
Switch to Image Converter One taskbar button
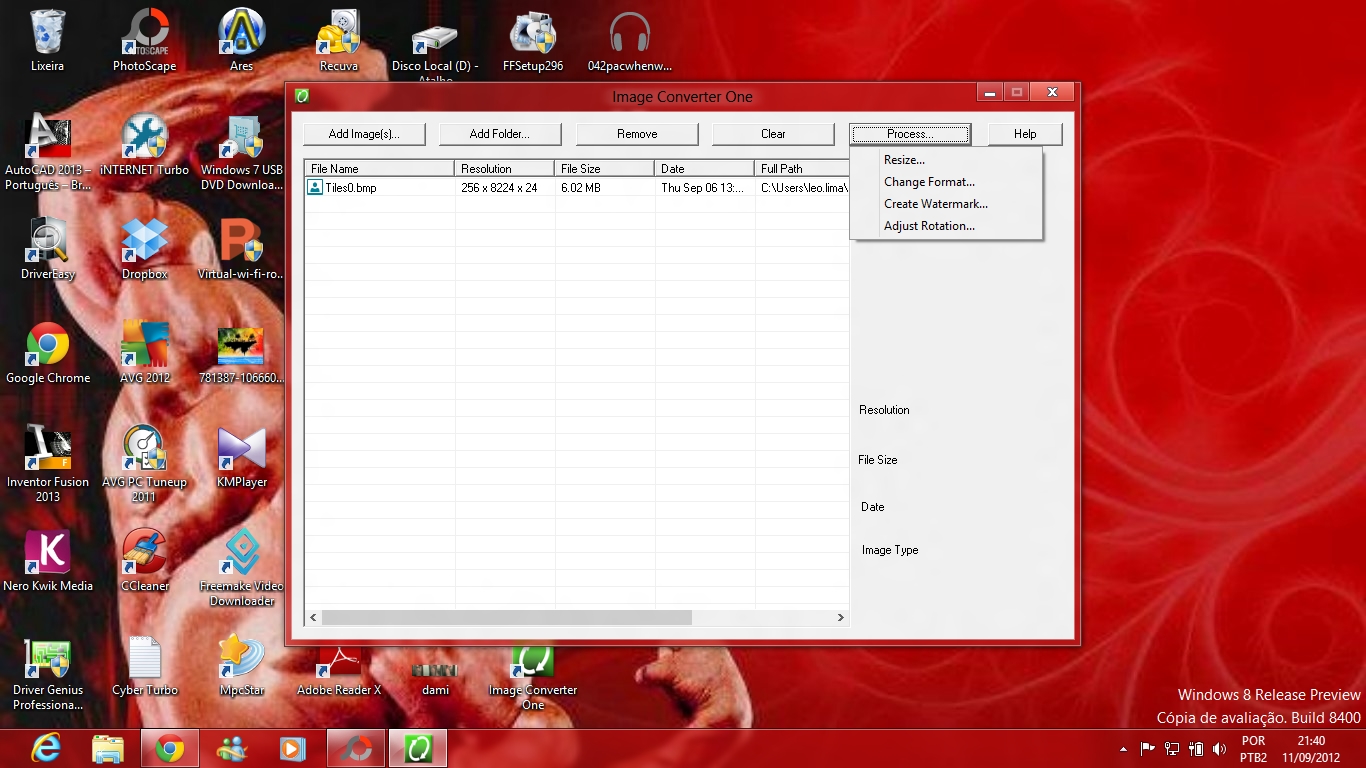click(418, 748)
